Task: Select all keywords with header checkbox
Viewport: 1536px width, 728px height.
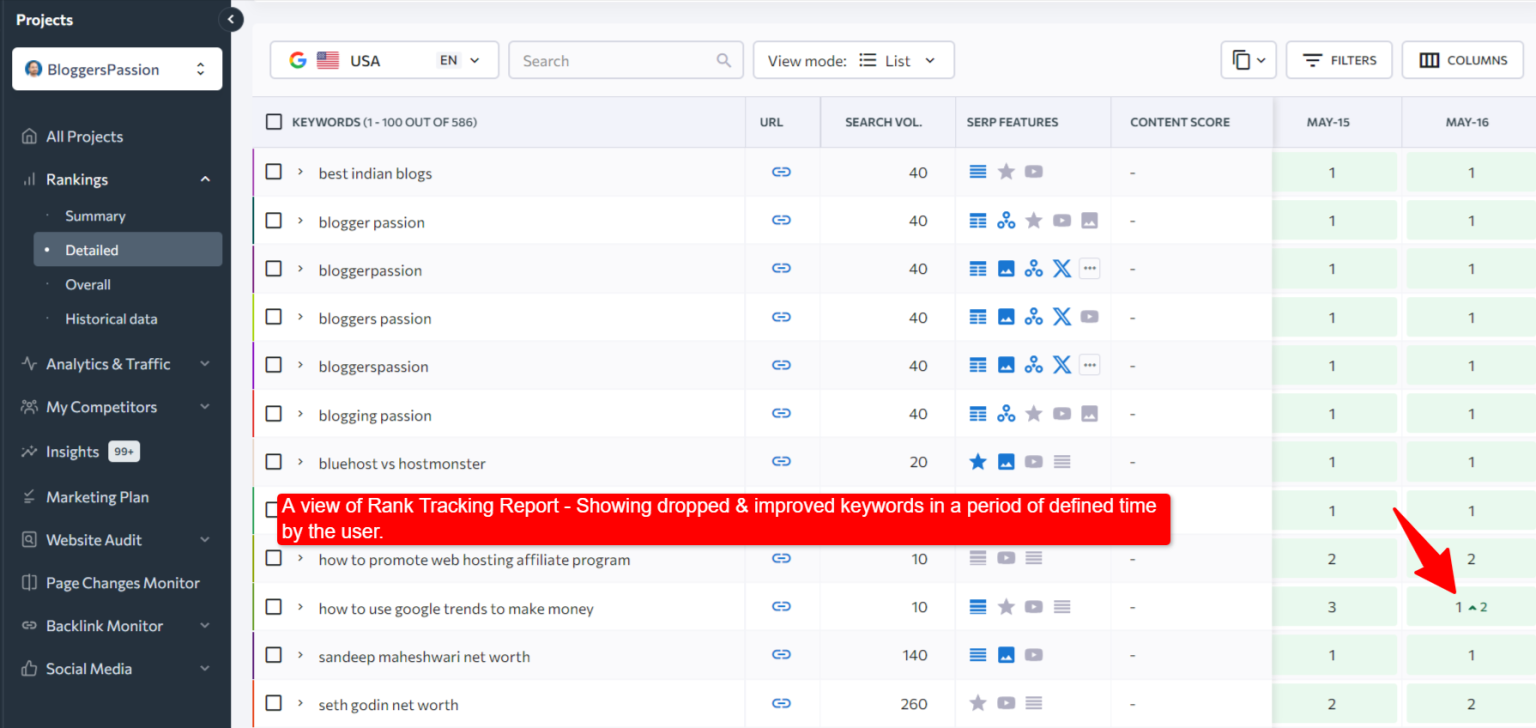Action: 273,122
